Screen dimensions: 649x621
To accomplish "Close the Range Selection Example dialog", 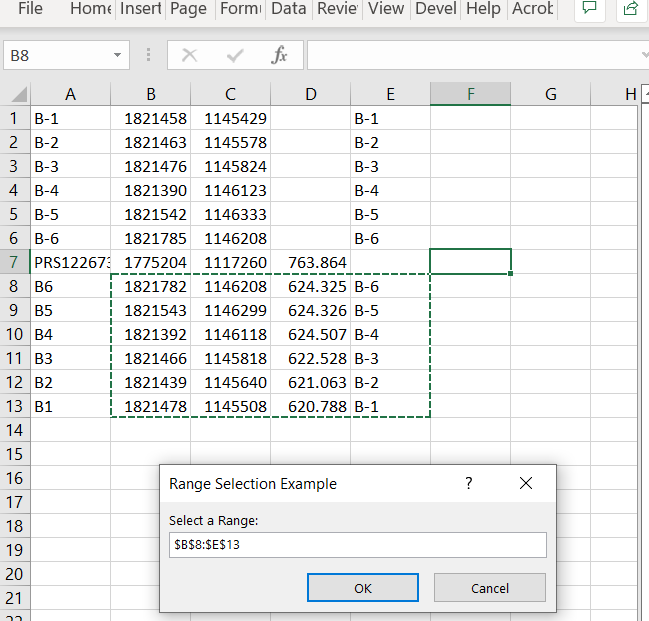I will [526, 483].
